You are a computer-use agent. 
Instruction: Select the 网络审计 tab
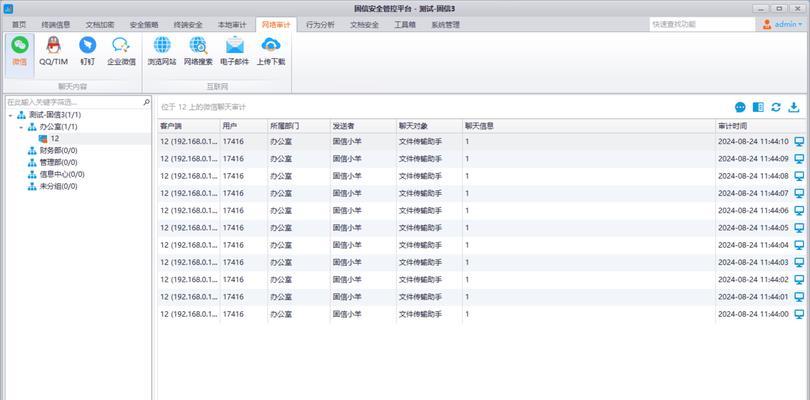pyautogui.click(x=276, y=24)
